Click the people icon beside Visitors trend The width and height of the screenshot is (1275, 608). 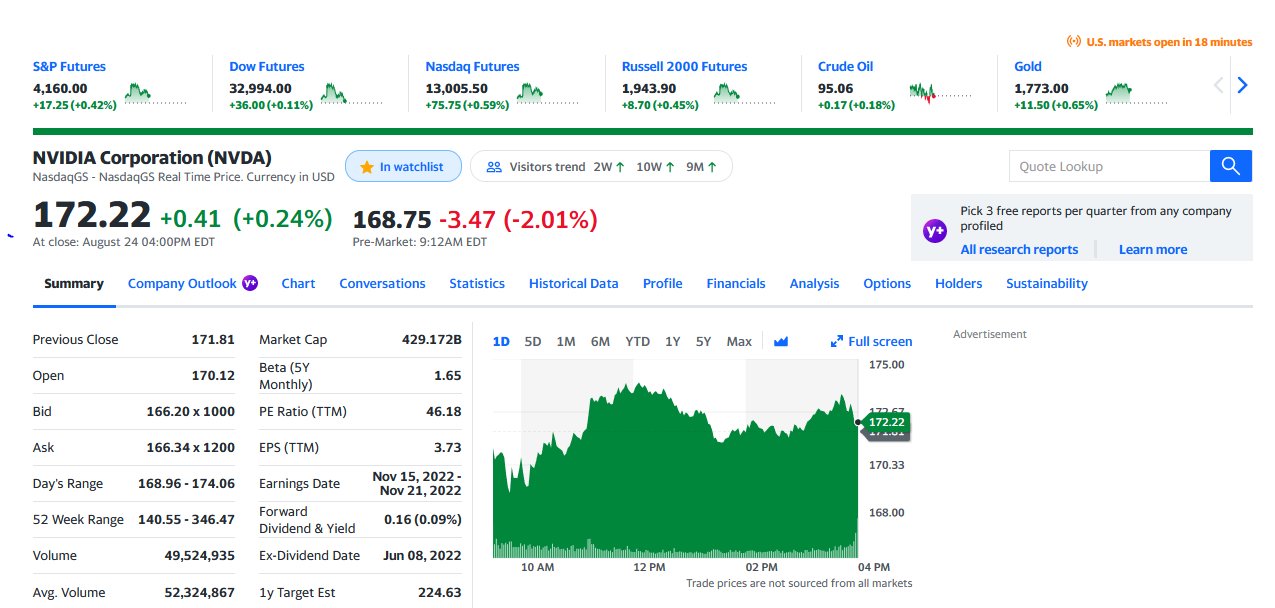(493, 167)
